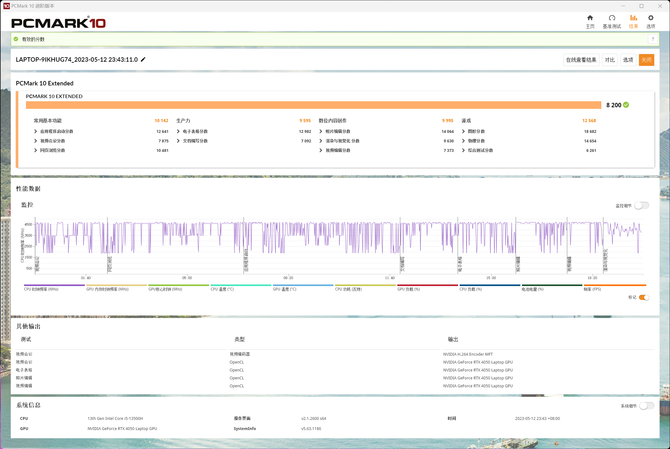Viewport: 670px width, 449px height.
Task: Toggle the 电池电量 (%) battery legend series
Action: click(552, 287)
